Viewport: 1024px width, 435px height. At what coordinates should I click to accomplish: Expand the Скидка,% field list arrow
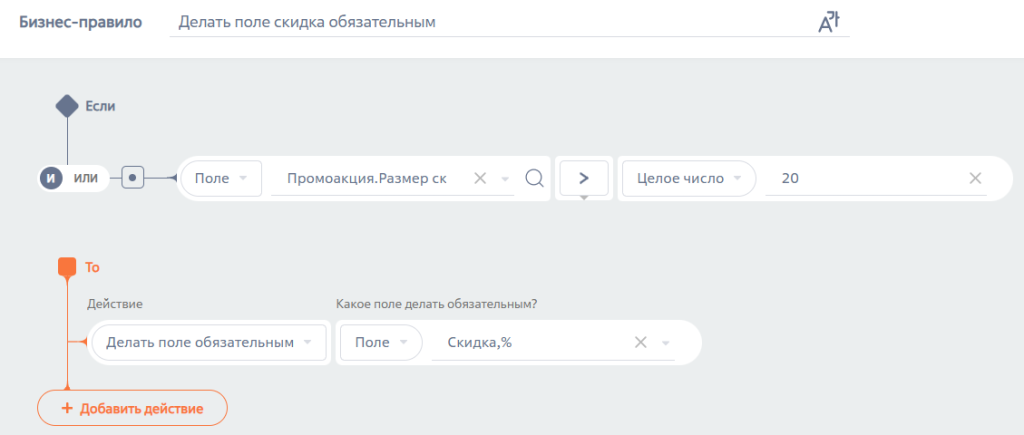(666, 343)
